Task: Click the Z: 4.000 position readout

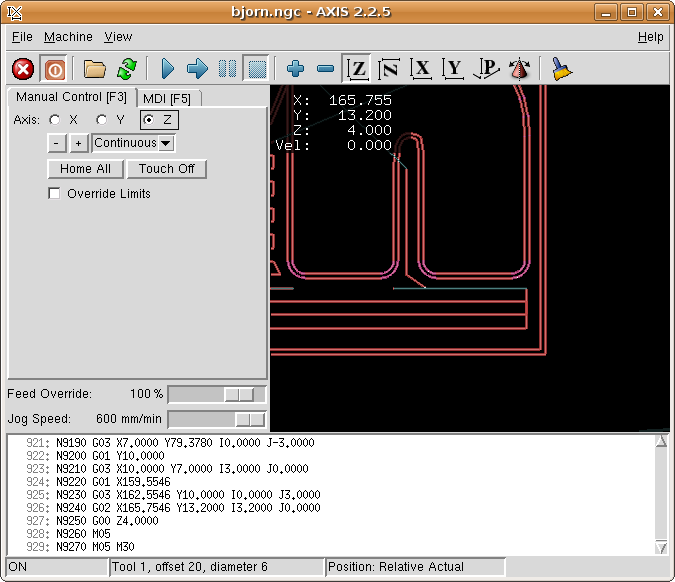Action: (x=342, y=130)
